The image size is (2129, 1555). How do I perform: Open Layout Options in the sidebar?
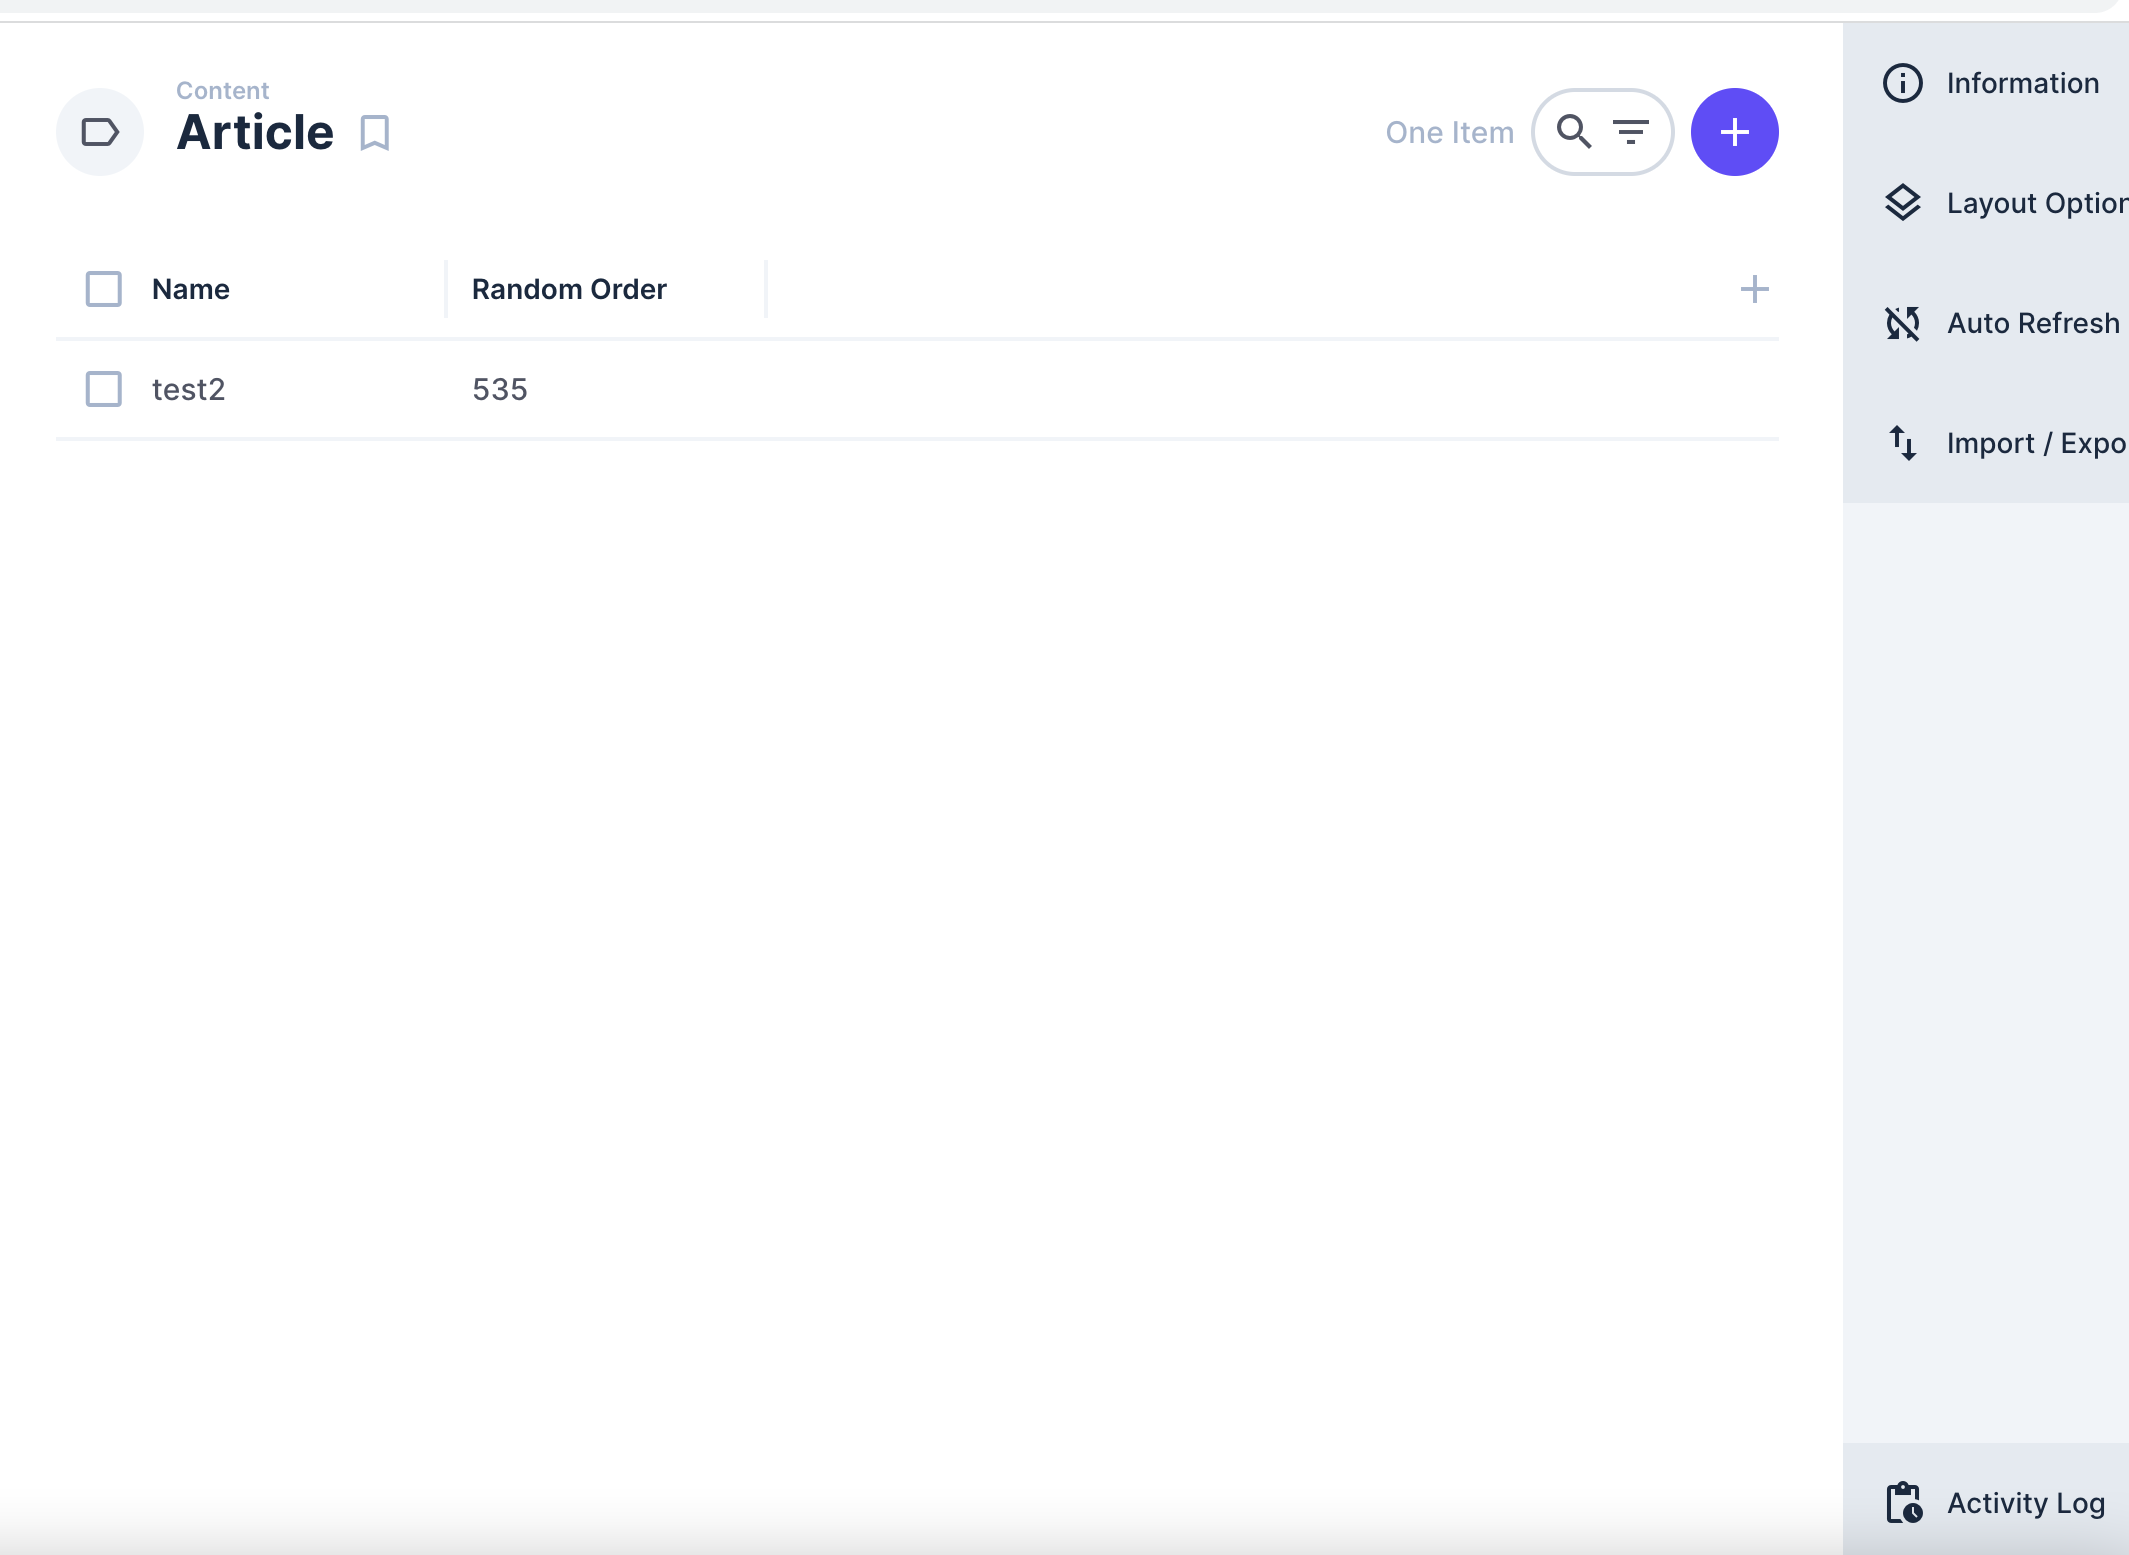(x=2036, y=203)
